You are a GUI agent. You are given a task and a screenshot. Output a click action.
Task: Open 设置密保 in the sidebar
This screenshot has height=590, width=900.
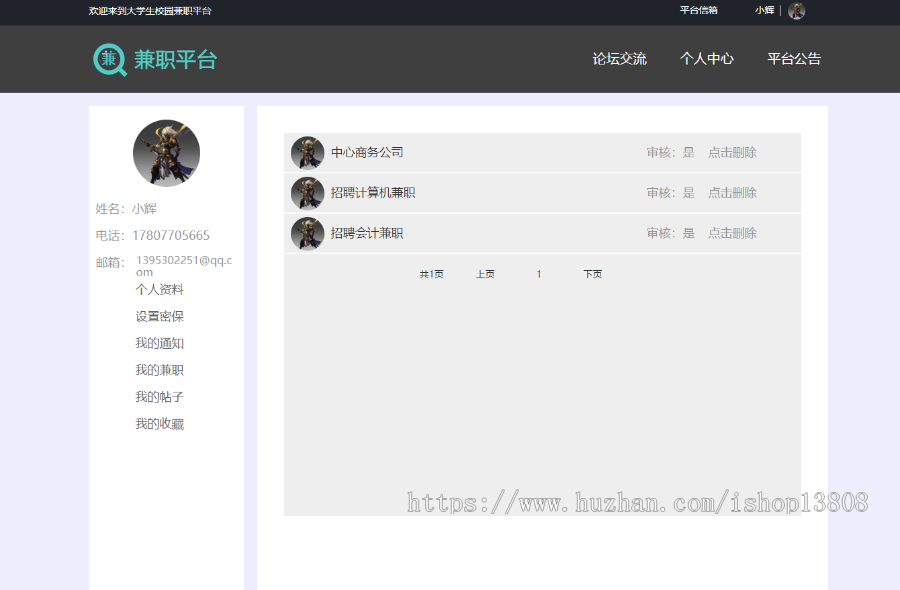pyautogui.click(x=160, y=317)
